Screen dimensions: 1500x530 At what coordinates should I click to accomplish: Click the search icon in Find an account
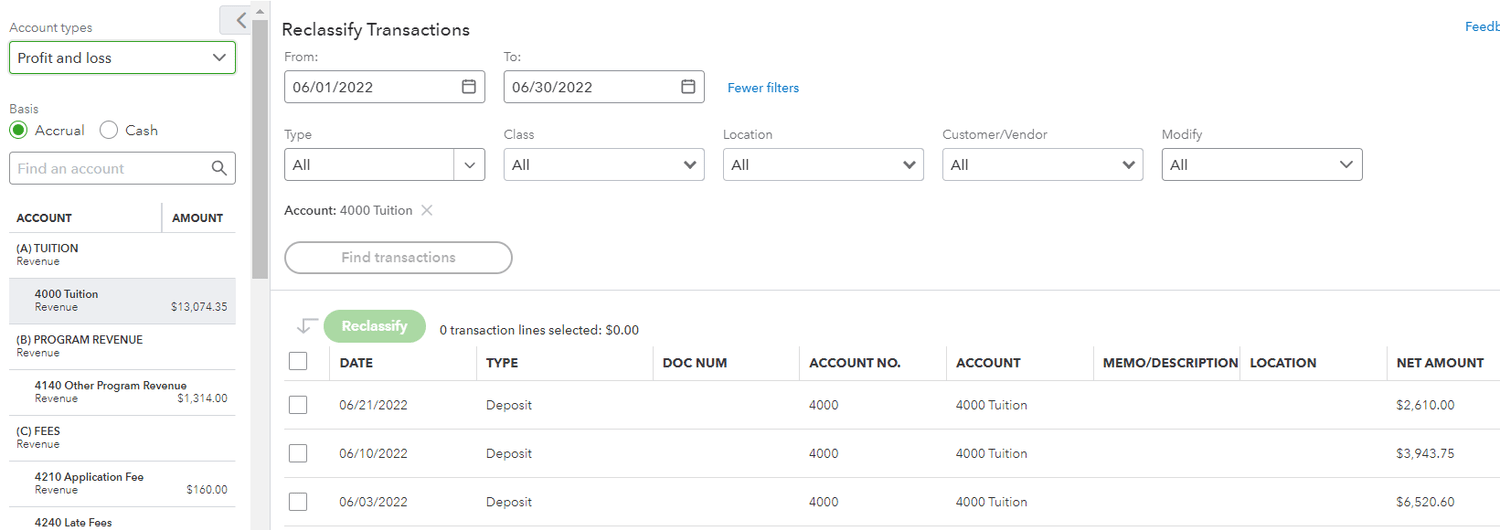[220, 169]
